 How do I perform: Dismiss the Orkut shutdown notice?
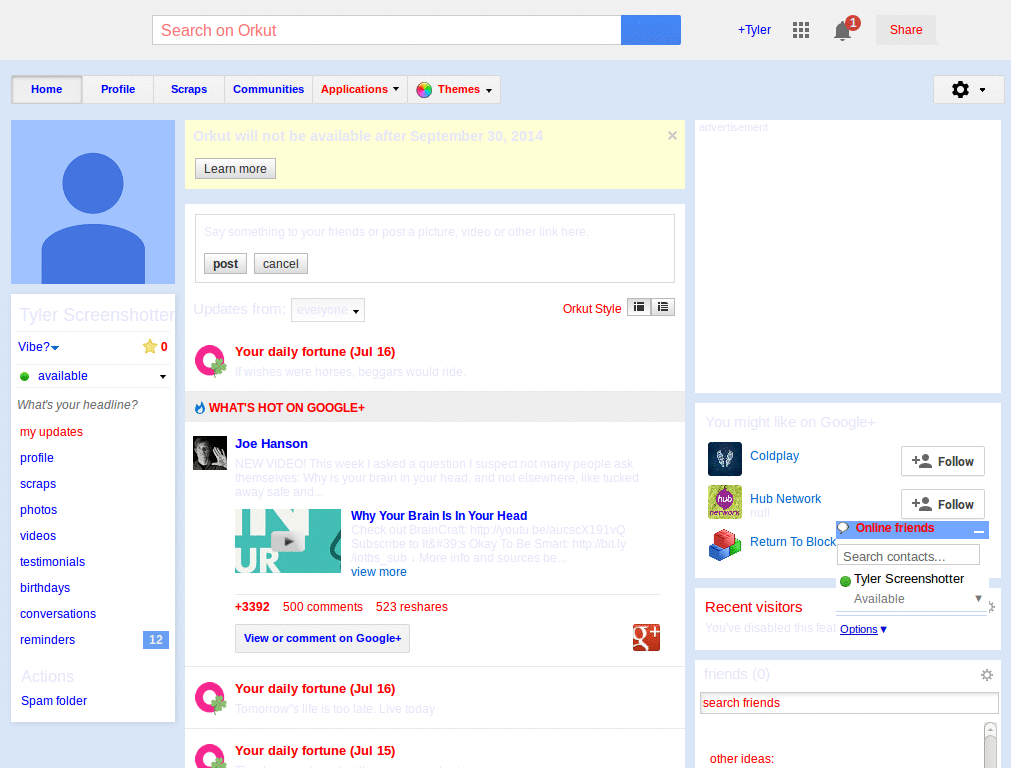pos(672,136)
